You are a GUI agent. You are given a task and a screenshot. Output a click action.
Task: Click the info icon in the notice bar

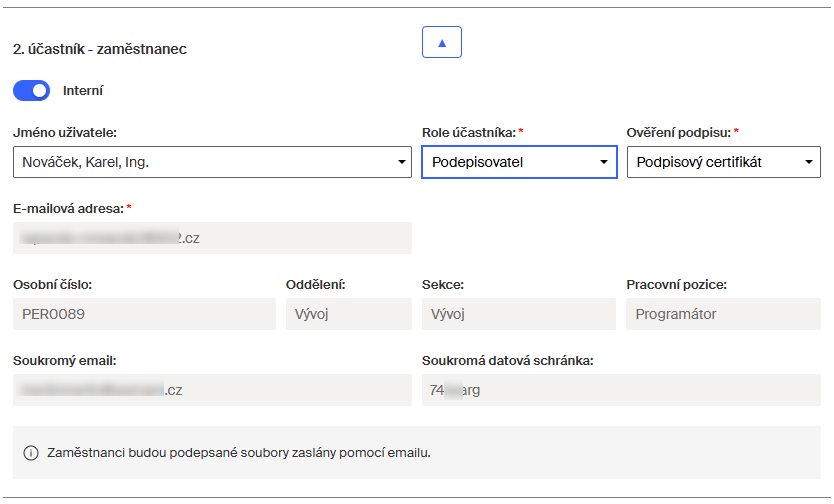(x=30, y=453)
